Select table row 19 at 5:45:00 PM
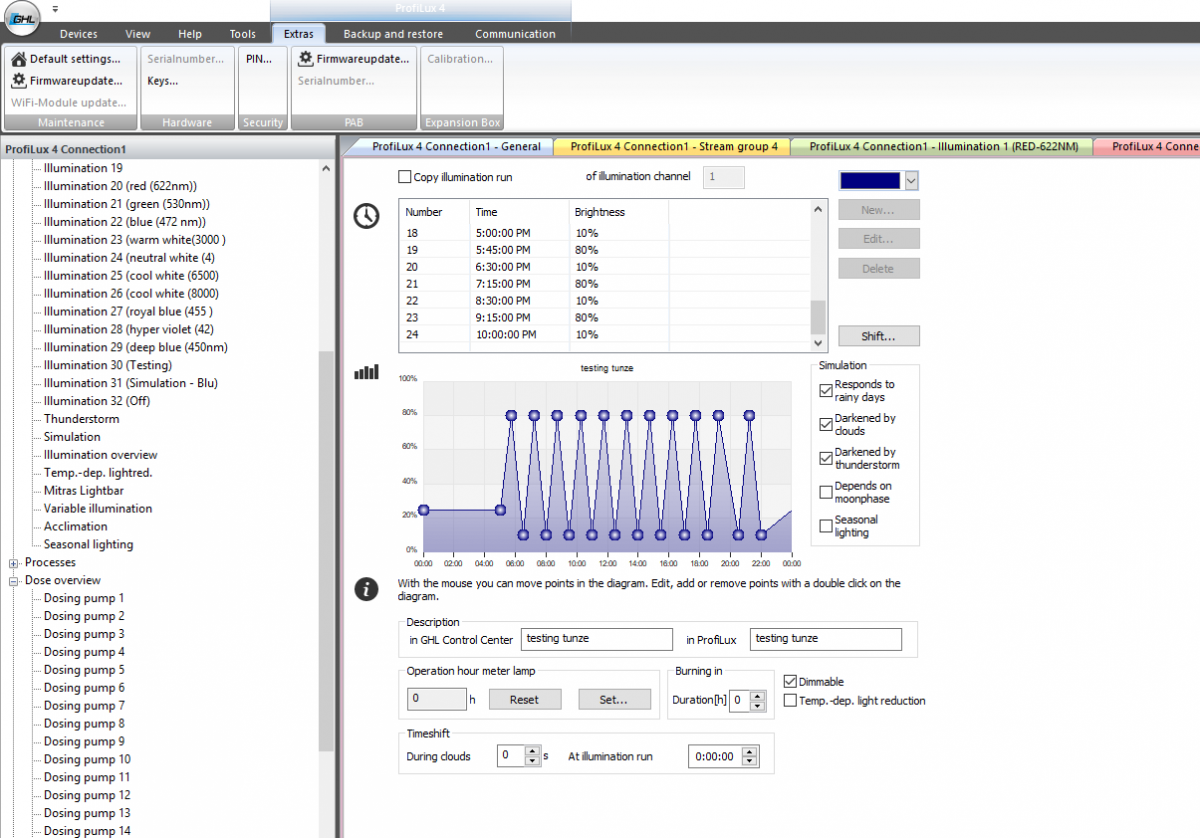This screenshot has width=1200, height=838. tap(604, 250)
